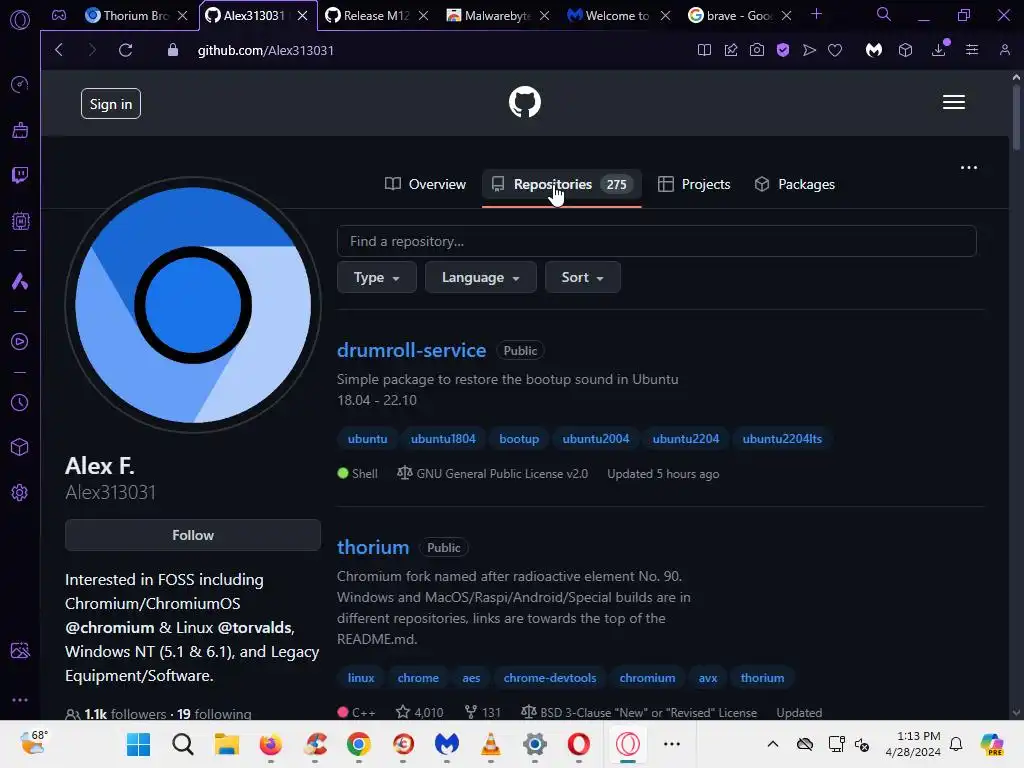This screenshot has width=1024, height=768.
Task: Click the profile avatar image
Action: point(193,305)
